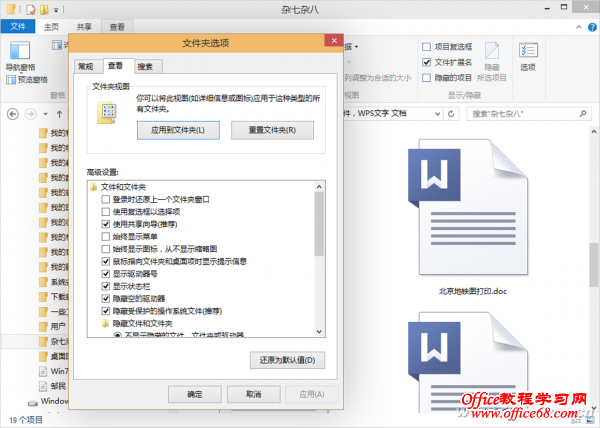Viewport: 600px width, 428px height.
Task: Select the 下载 folder in tree
Action: click(x=54, y=297)
